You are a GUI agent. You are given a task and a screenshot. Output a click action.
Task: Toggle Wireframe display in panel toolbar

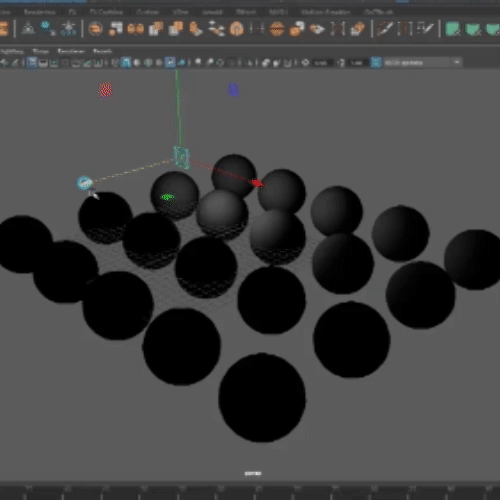(x=115, y=63)
